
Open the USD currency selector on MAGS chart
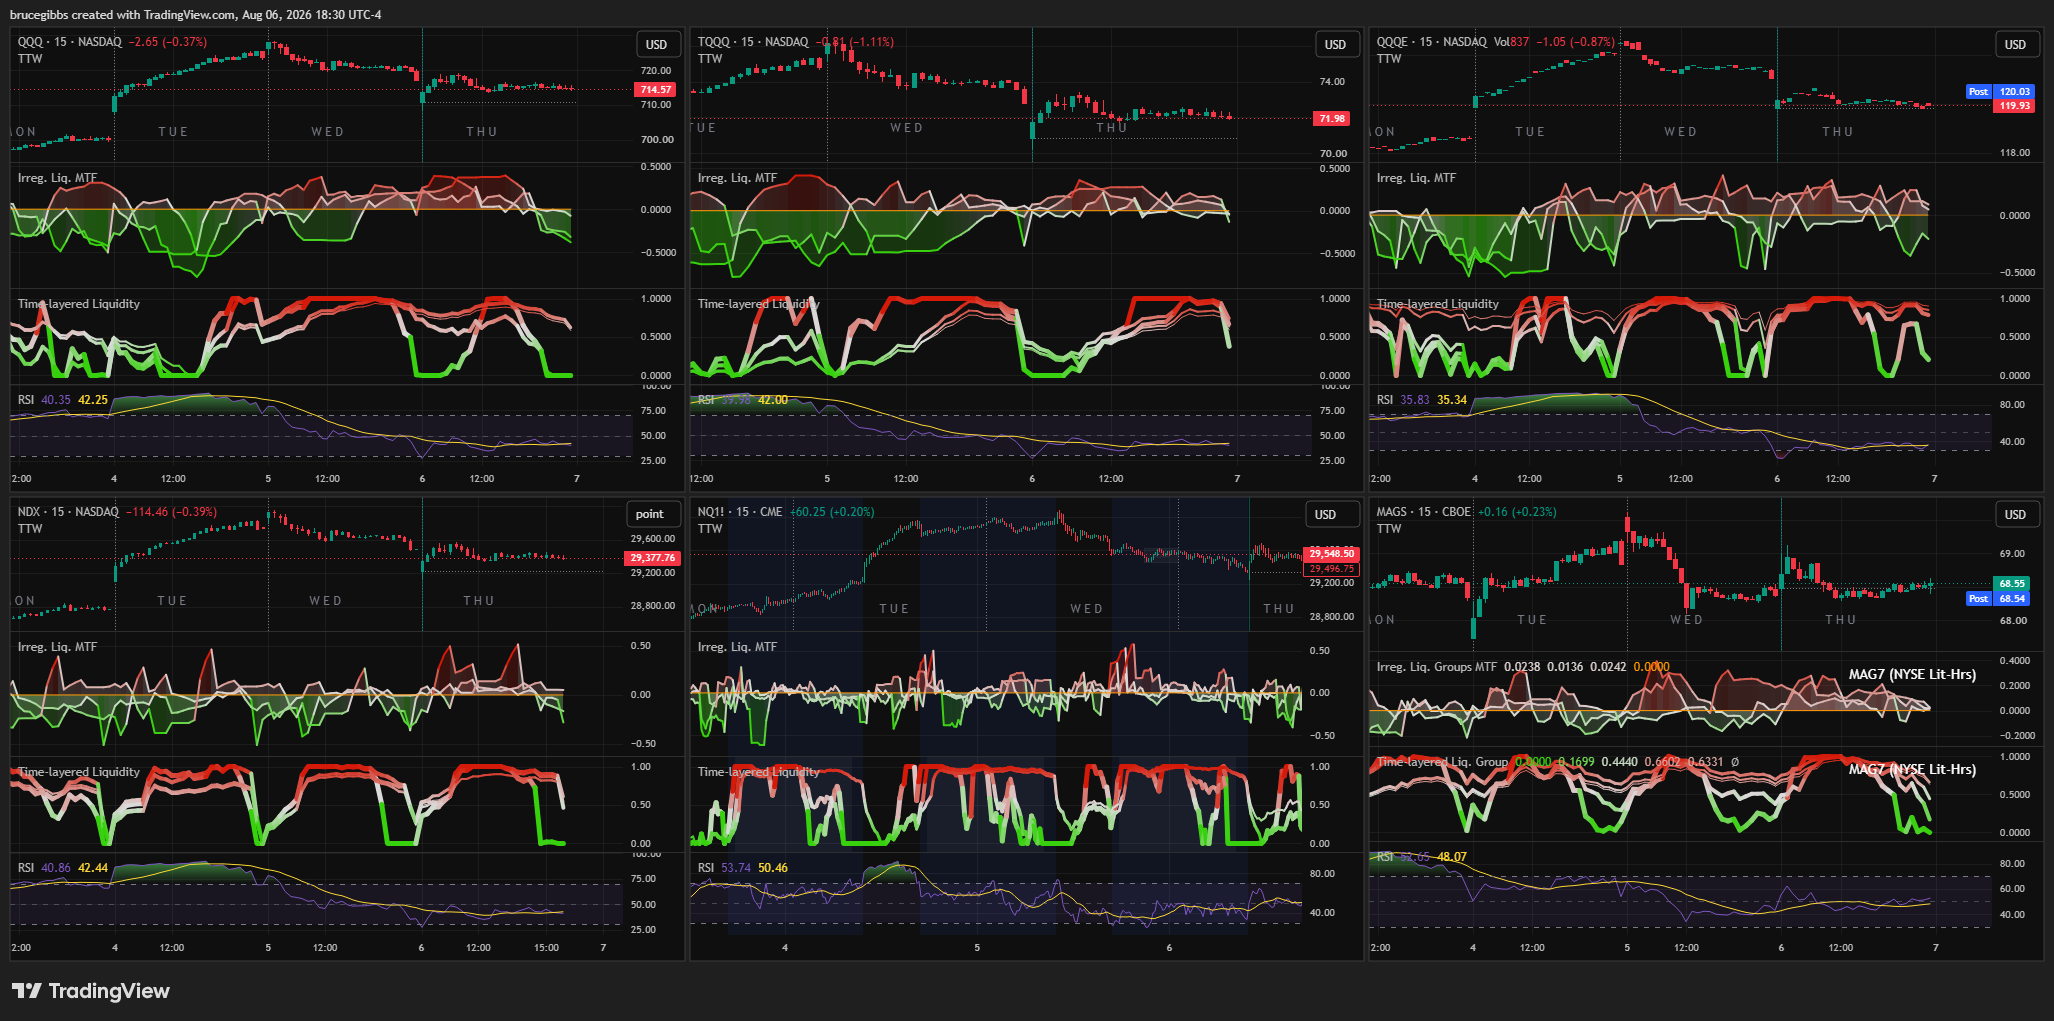(x=2015, y=514)
